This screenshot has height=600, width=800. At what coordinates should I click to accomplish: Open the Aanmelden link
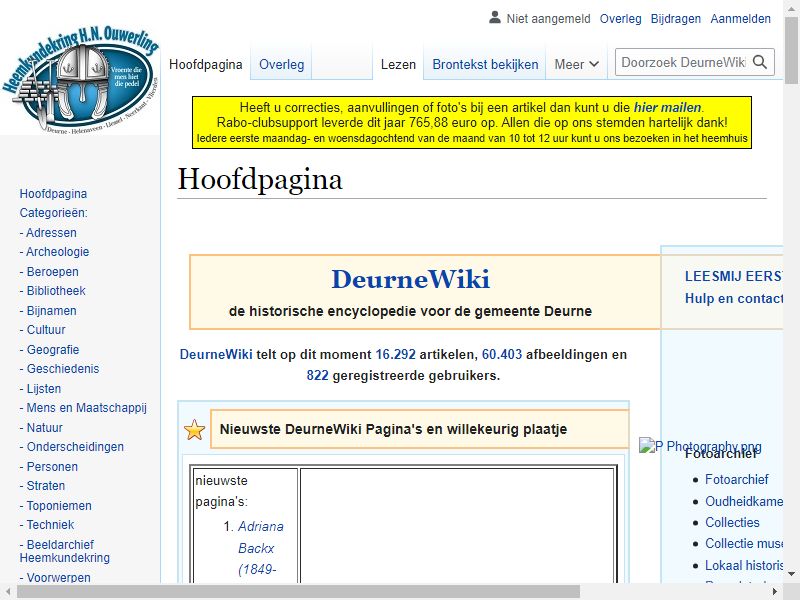(x=740, y=19)
